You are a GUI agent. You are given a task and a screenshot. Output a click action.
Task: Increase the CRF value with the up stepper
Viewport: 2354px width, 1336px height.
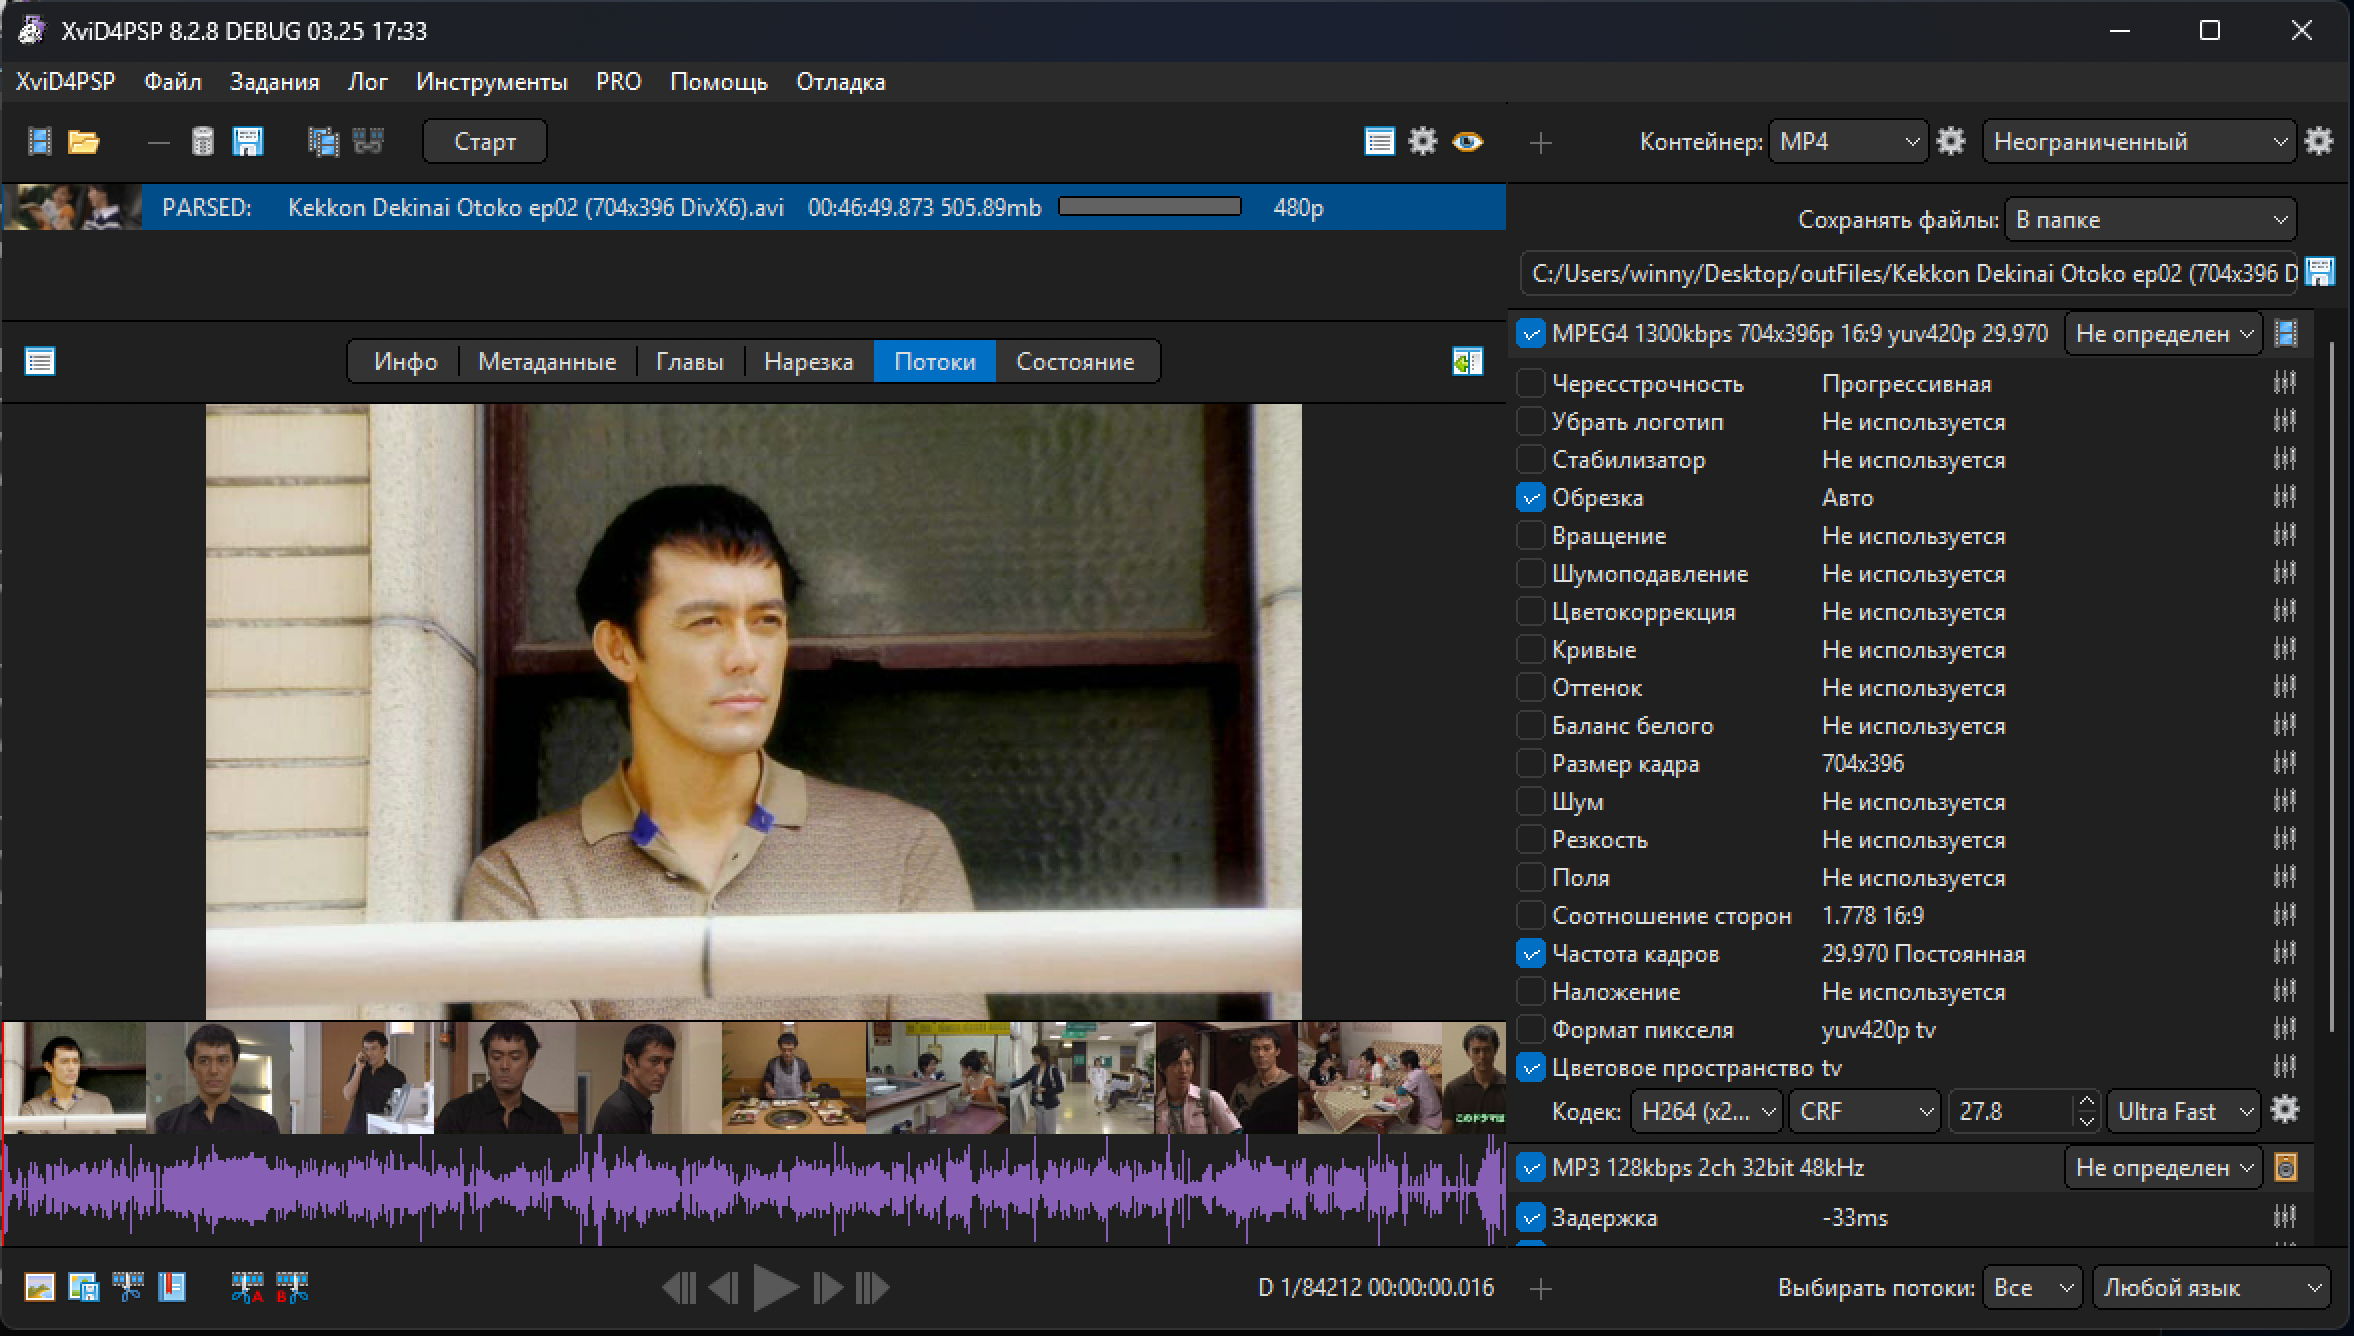coord(2086,1101)
